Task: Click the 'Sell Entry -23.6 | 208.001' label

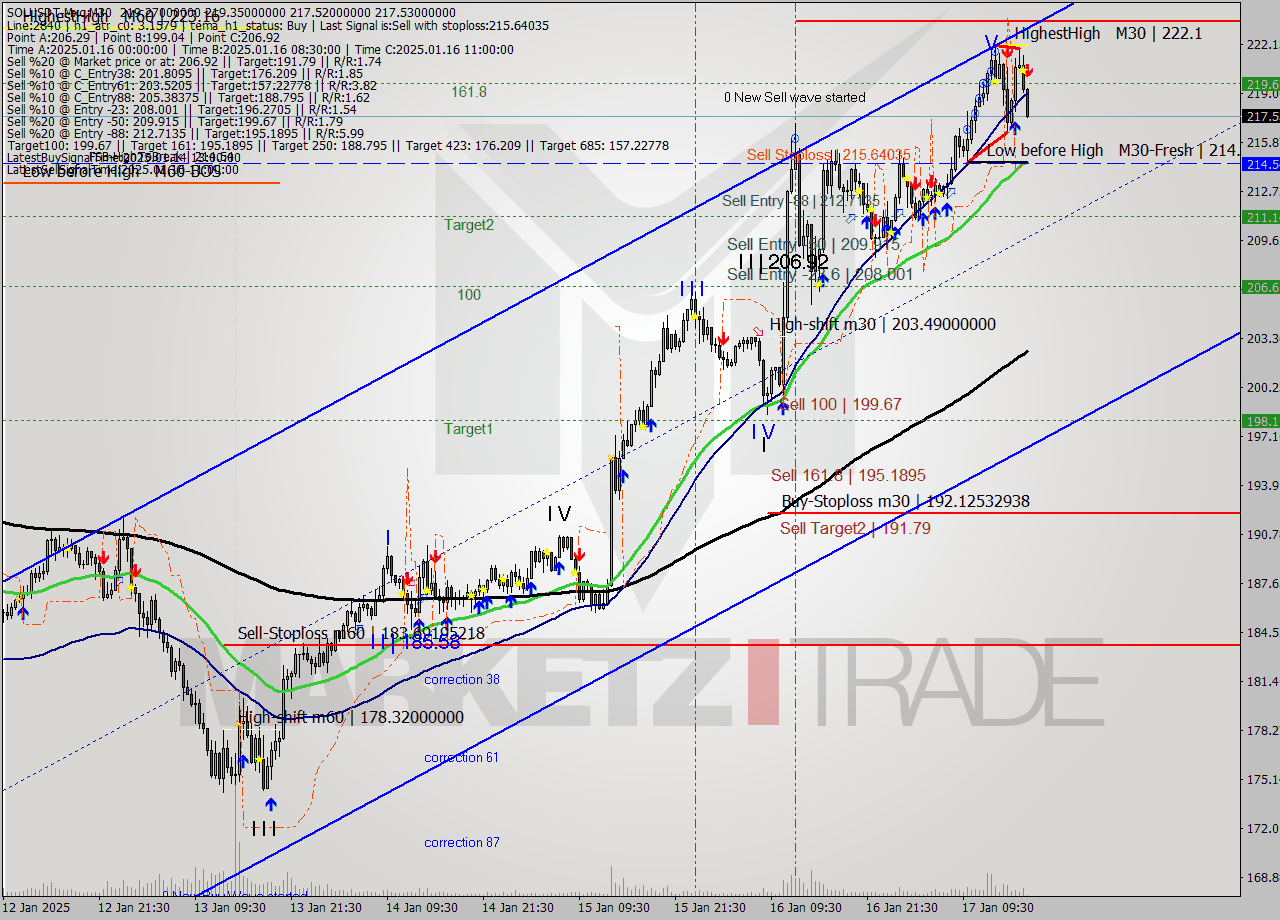Action: point(820,274)
